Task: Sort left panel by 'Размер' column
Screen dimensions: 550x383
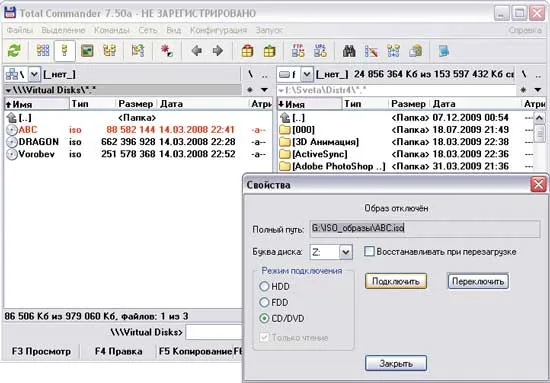Action: (136, 104)
